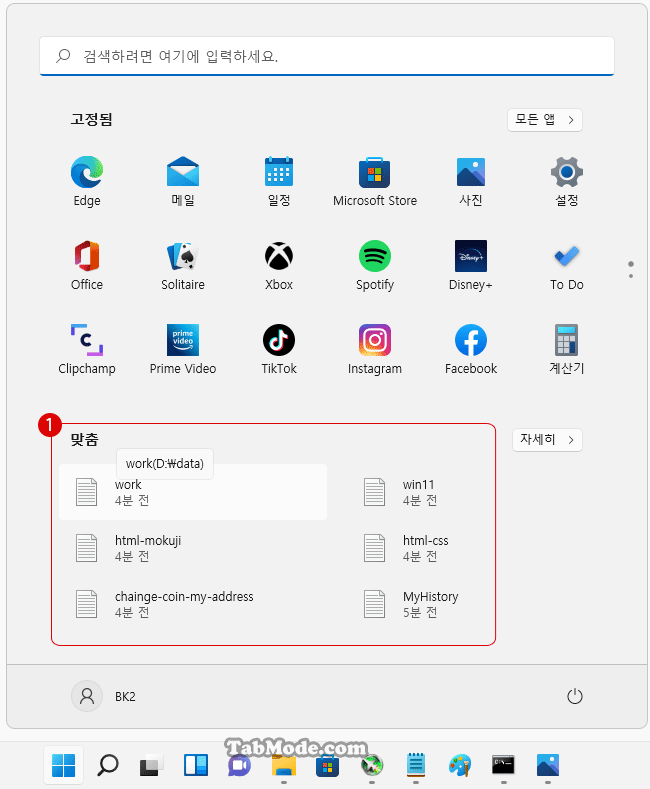Launch the TikTok app
The width and height of the screenshot is (650, 789).
pos(279,349)
